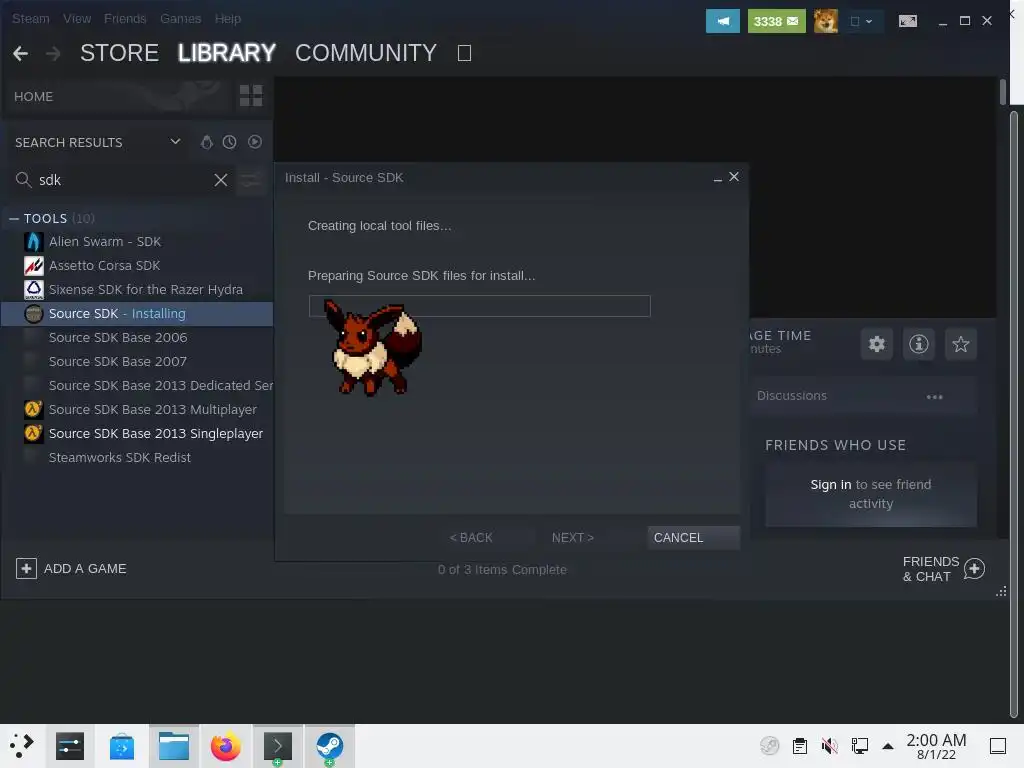This screenshot has width=1024, height=768.
Task: Open Discover store from taskbar
Action: (121, 746)
